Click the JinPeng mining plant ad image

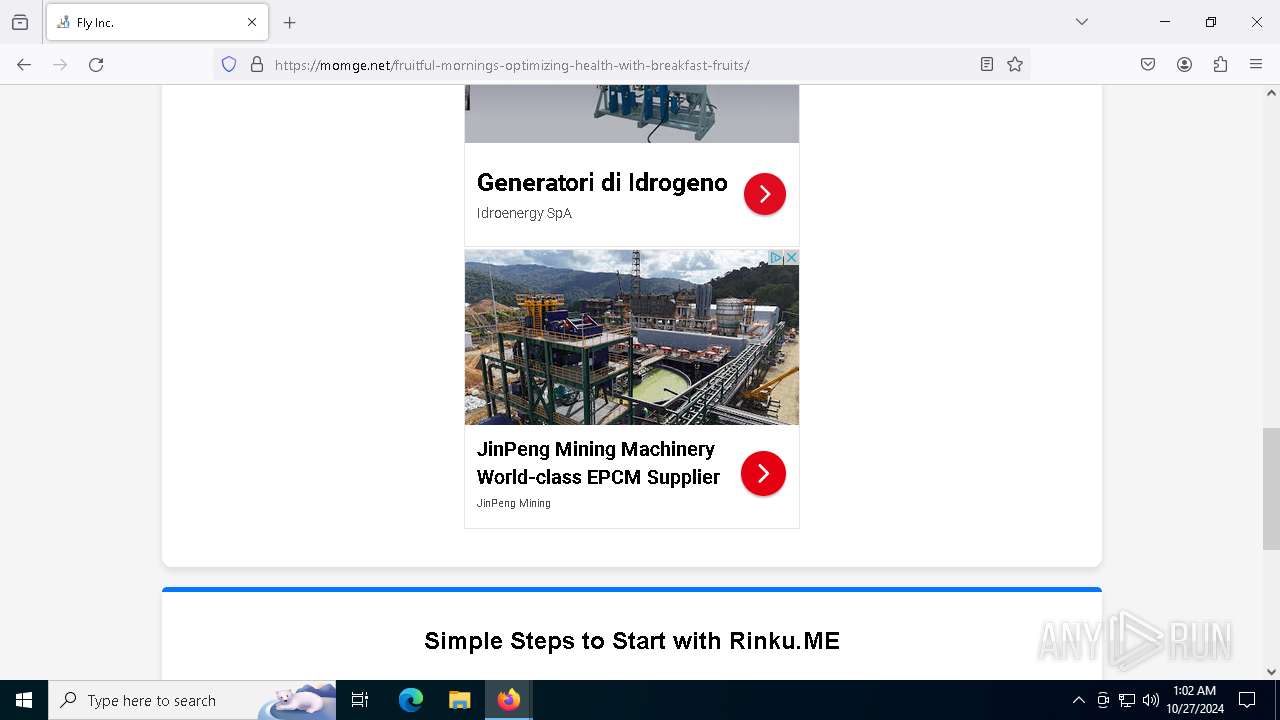click(x=632, y=337)
